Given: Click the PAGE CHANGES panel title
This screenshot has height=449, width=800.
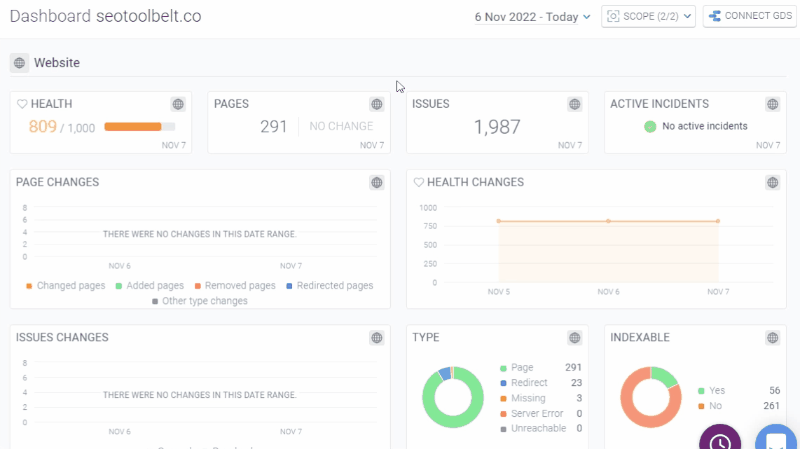Looking at the screenshot, I should point(58,182).
